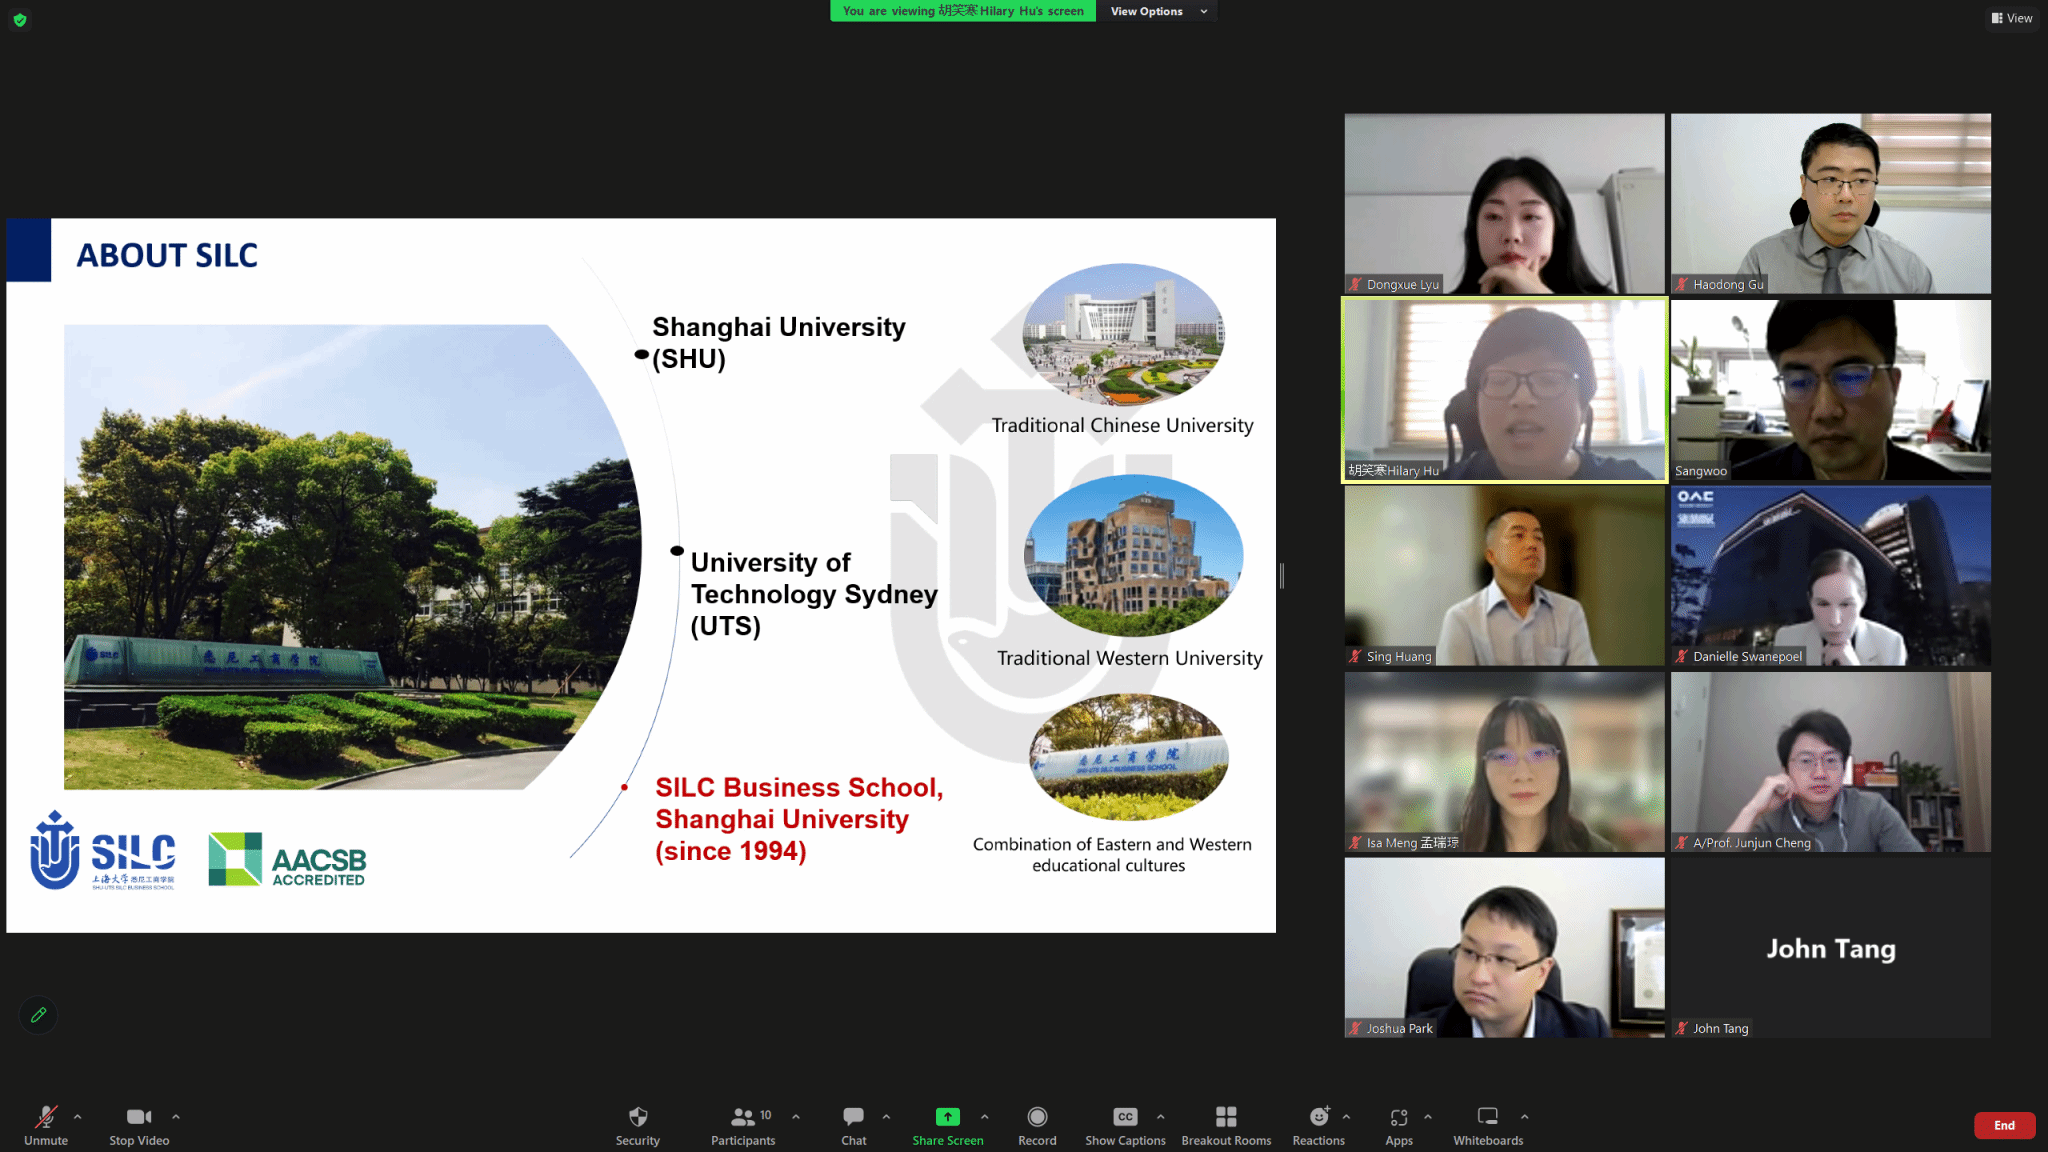Expand audio options arrow beside Unmute
The image size is (2048, 1152).
coord(78,1117)
